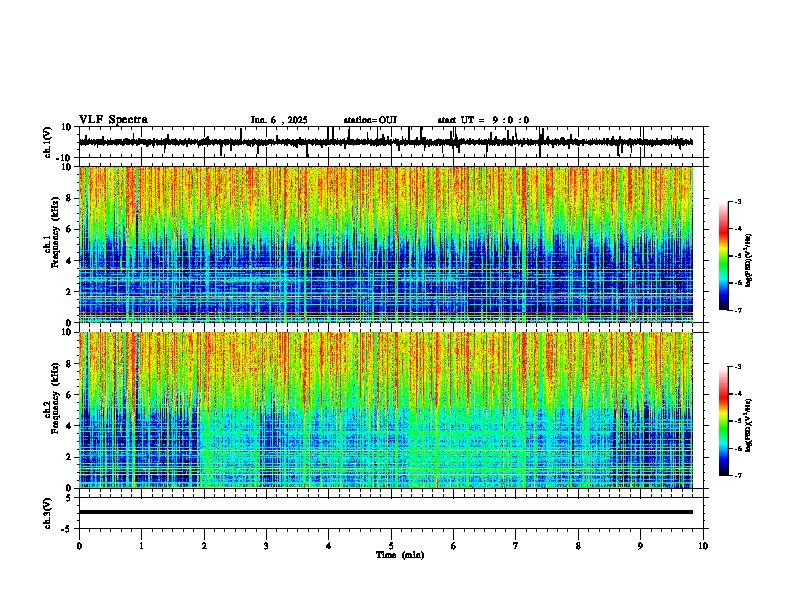Viewport: 792px width, 612px height.
Task: Click the ch.3 flat voltage trace
Action: pos(386,512)
